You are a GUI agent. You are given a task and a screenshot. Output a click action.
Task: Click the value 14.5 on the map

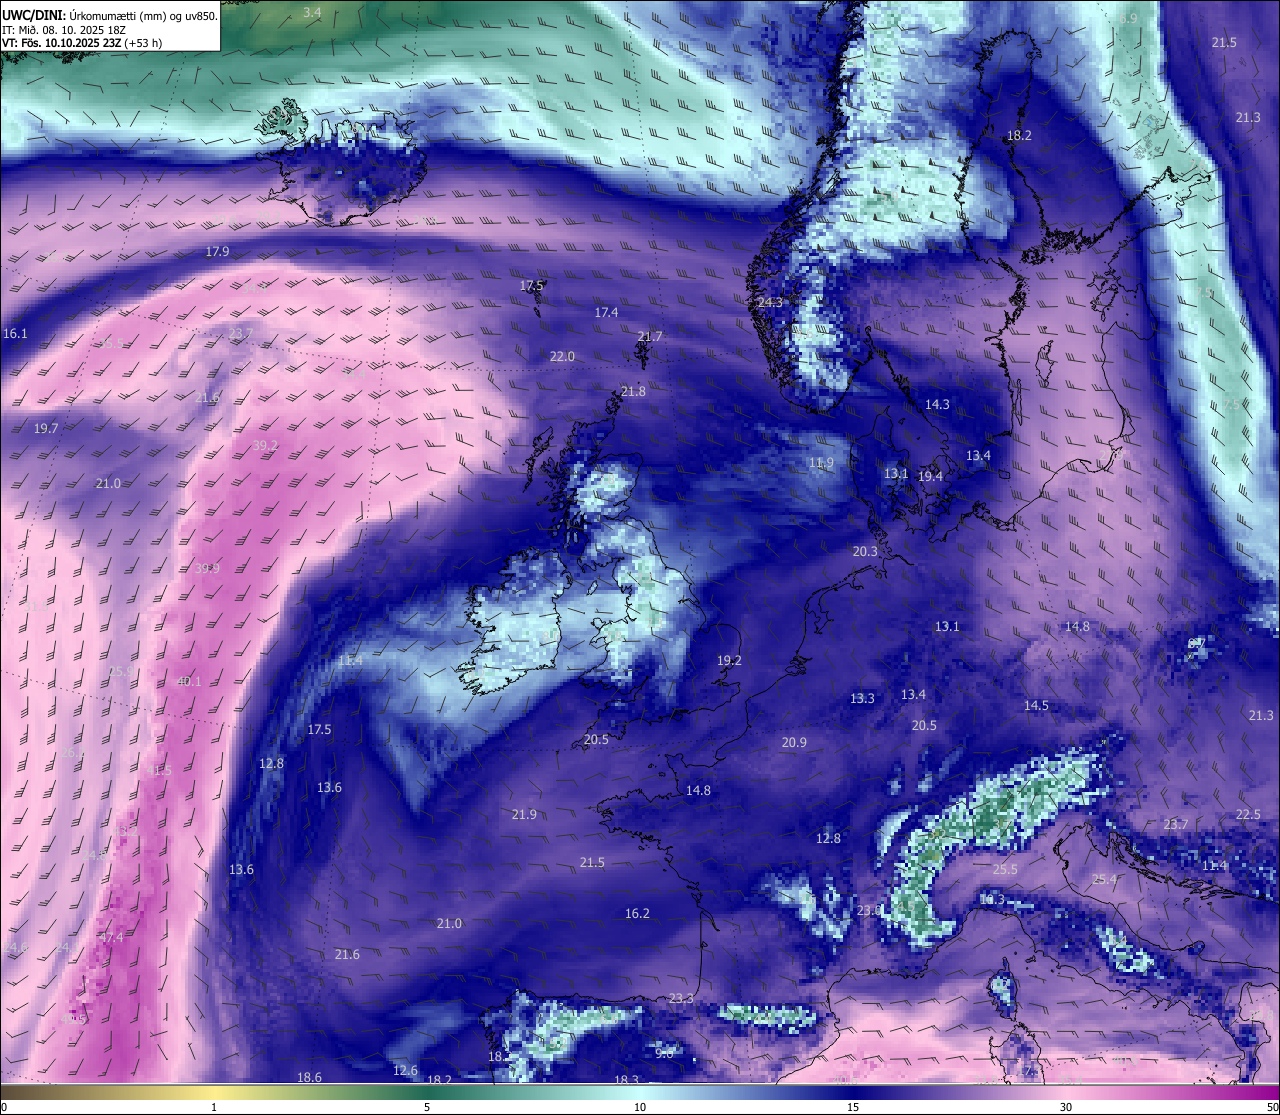1036,705
